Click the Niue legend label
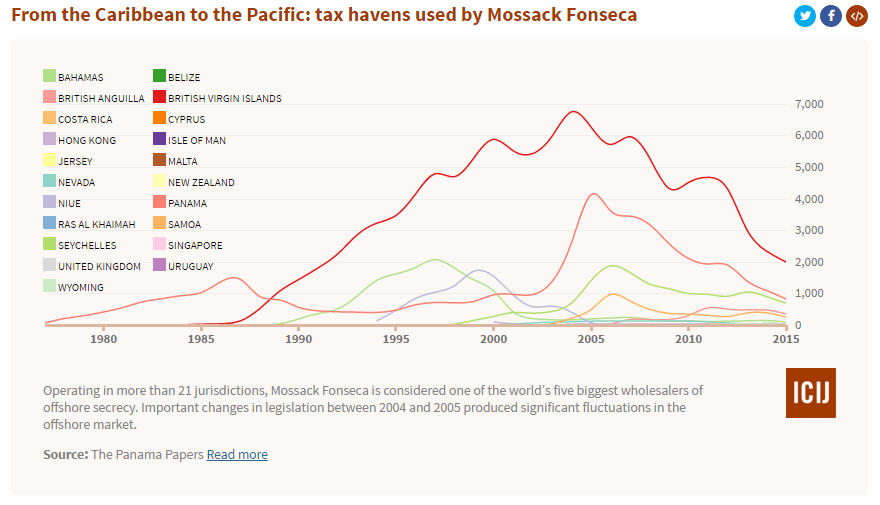Image resolution: width=880 pixels, height=505 pixels. click(71, 203)
